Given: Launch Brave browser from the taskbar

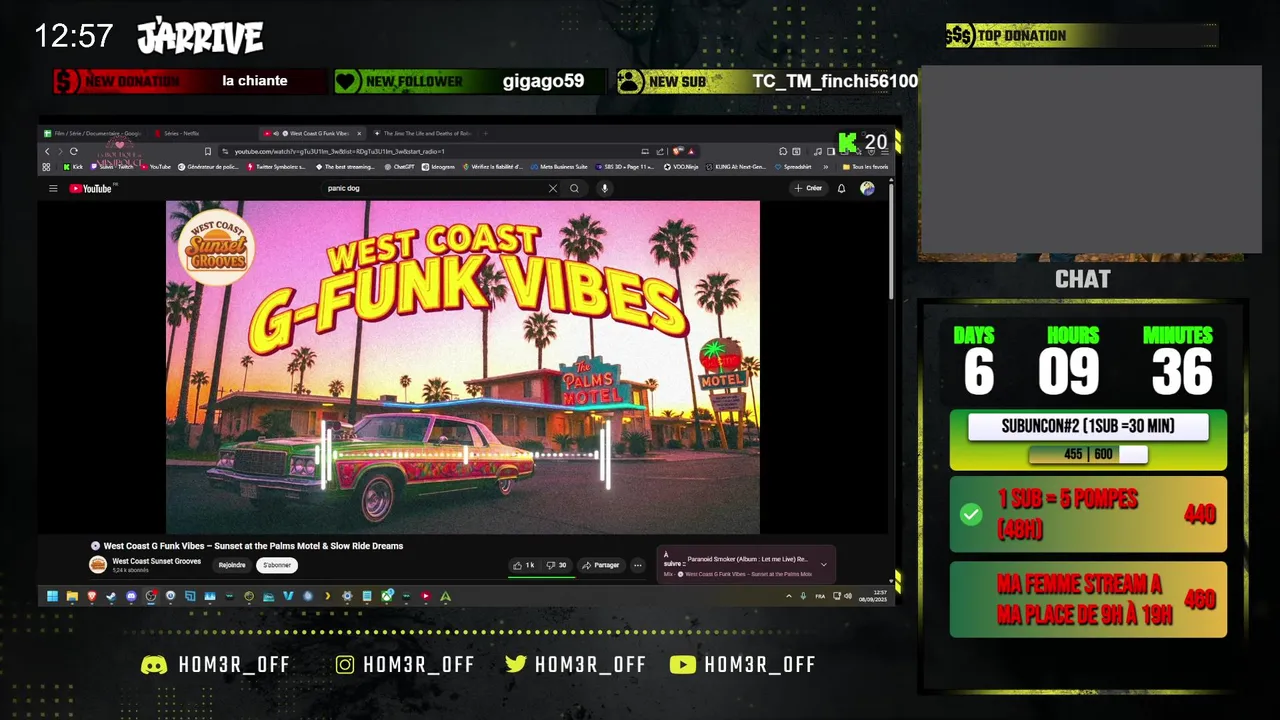Looking at the screenshot, I should 92,596.
